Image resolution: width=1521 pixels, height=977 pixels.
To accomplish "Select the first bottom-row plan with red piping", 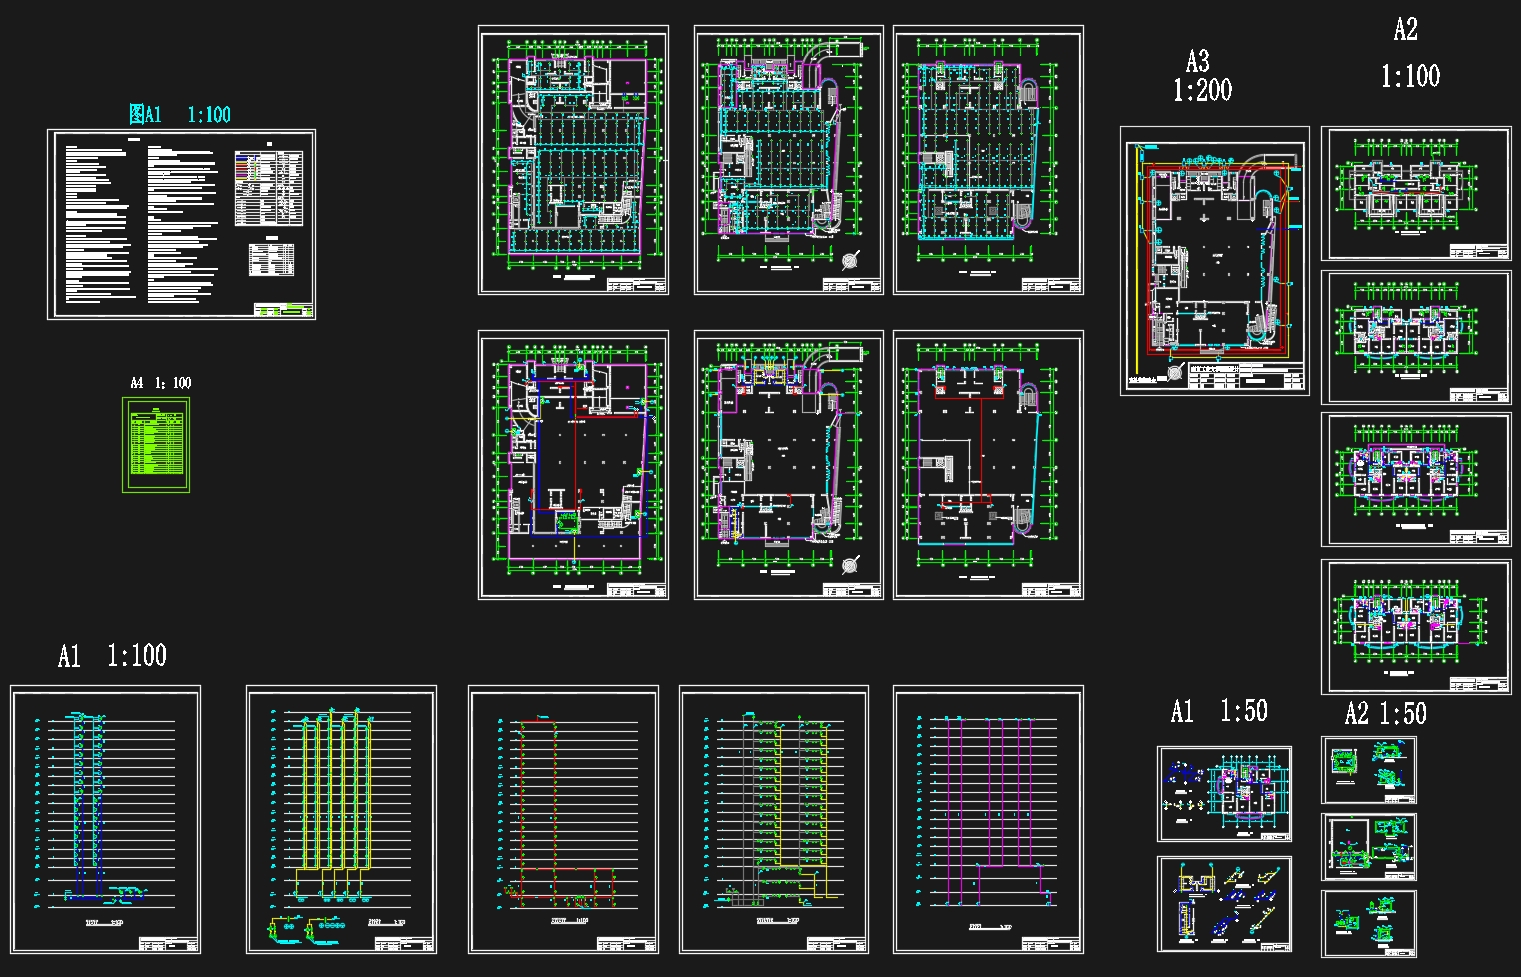I will (x=573, y=465).
